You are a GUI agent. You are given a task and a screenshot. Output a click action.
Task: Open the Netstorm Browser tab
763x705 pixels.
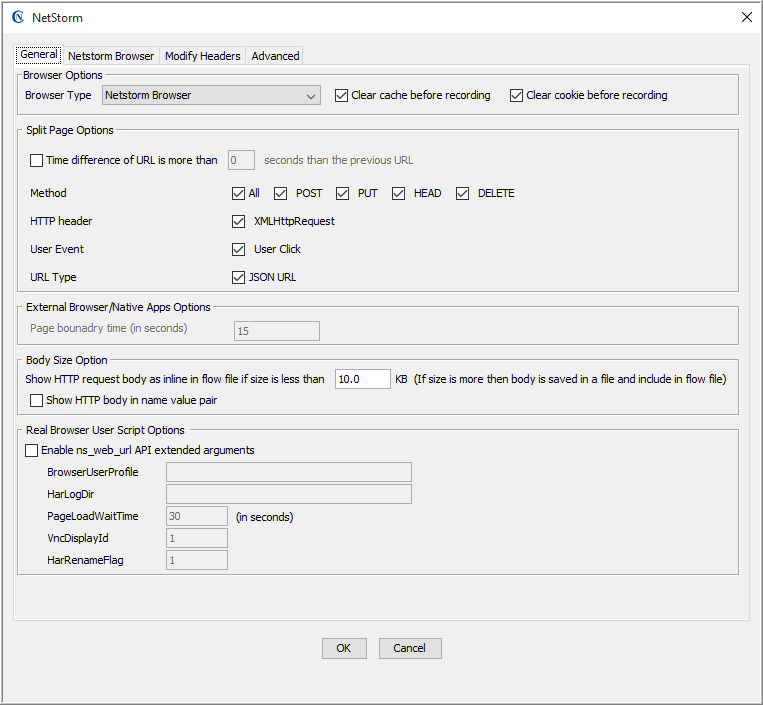(111, 56)
